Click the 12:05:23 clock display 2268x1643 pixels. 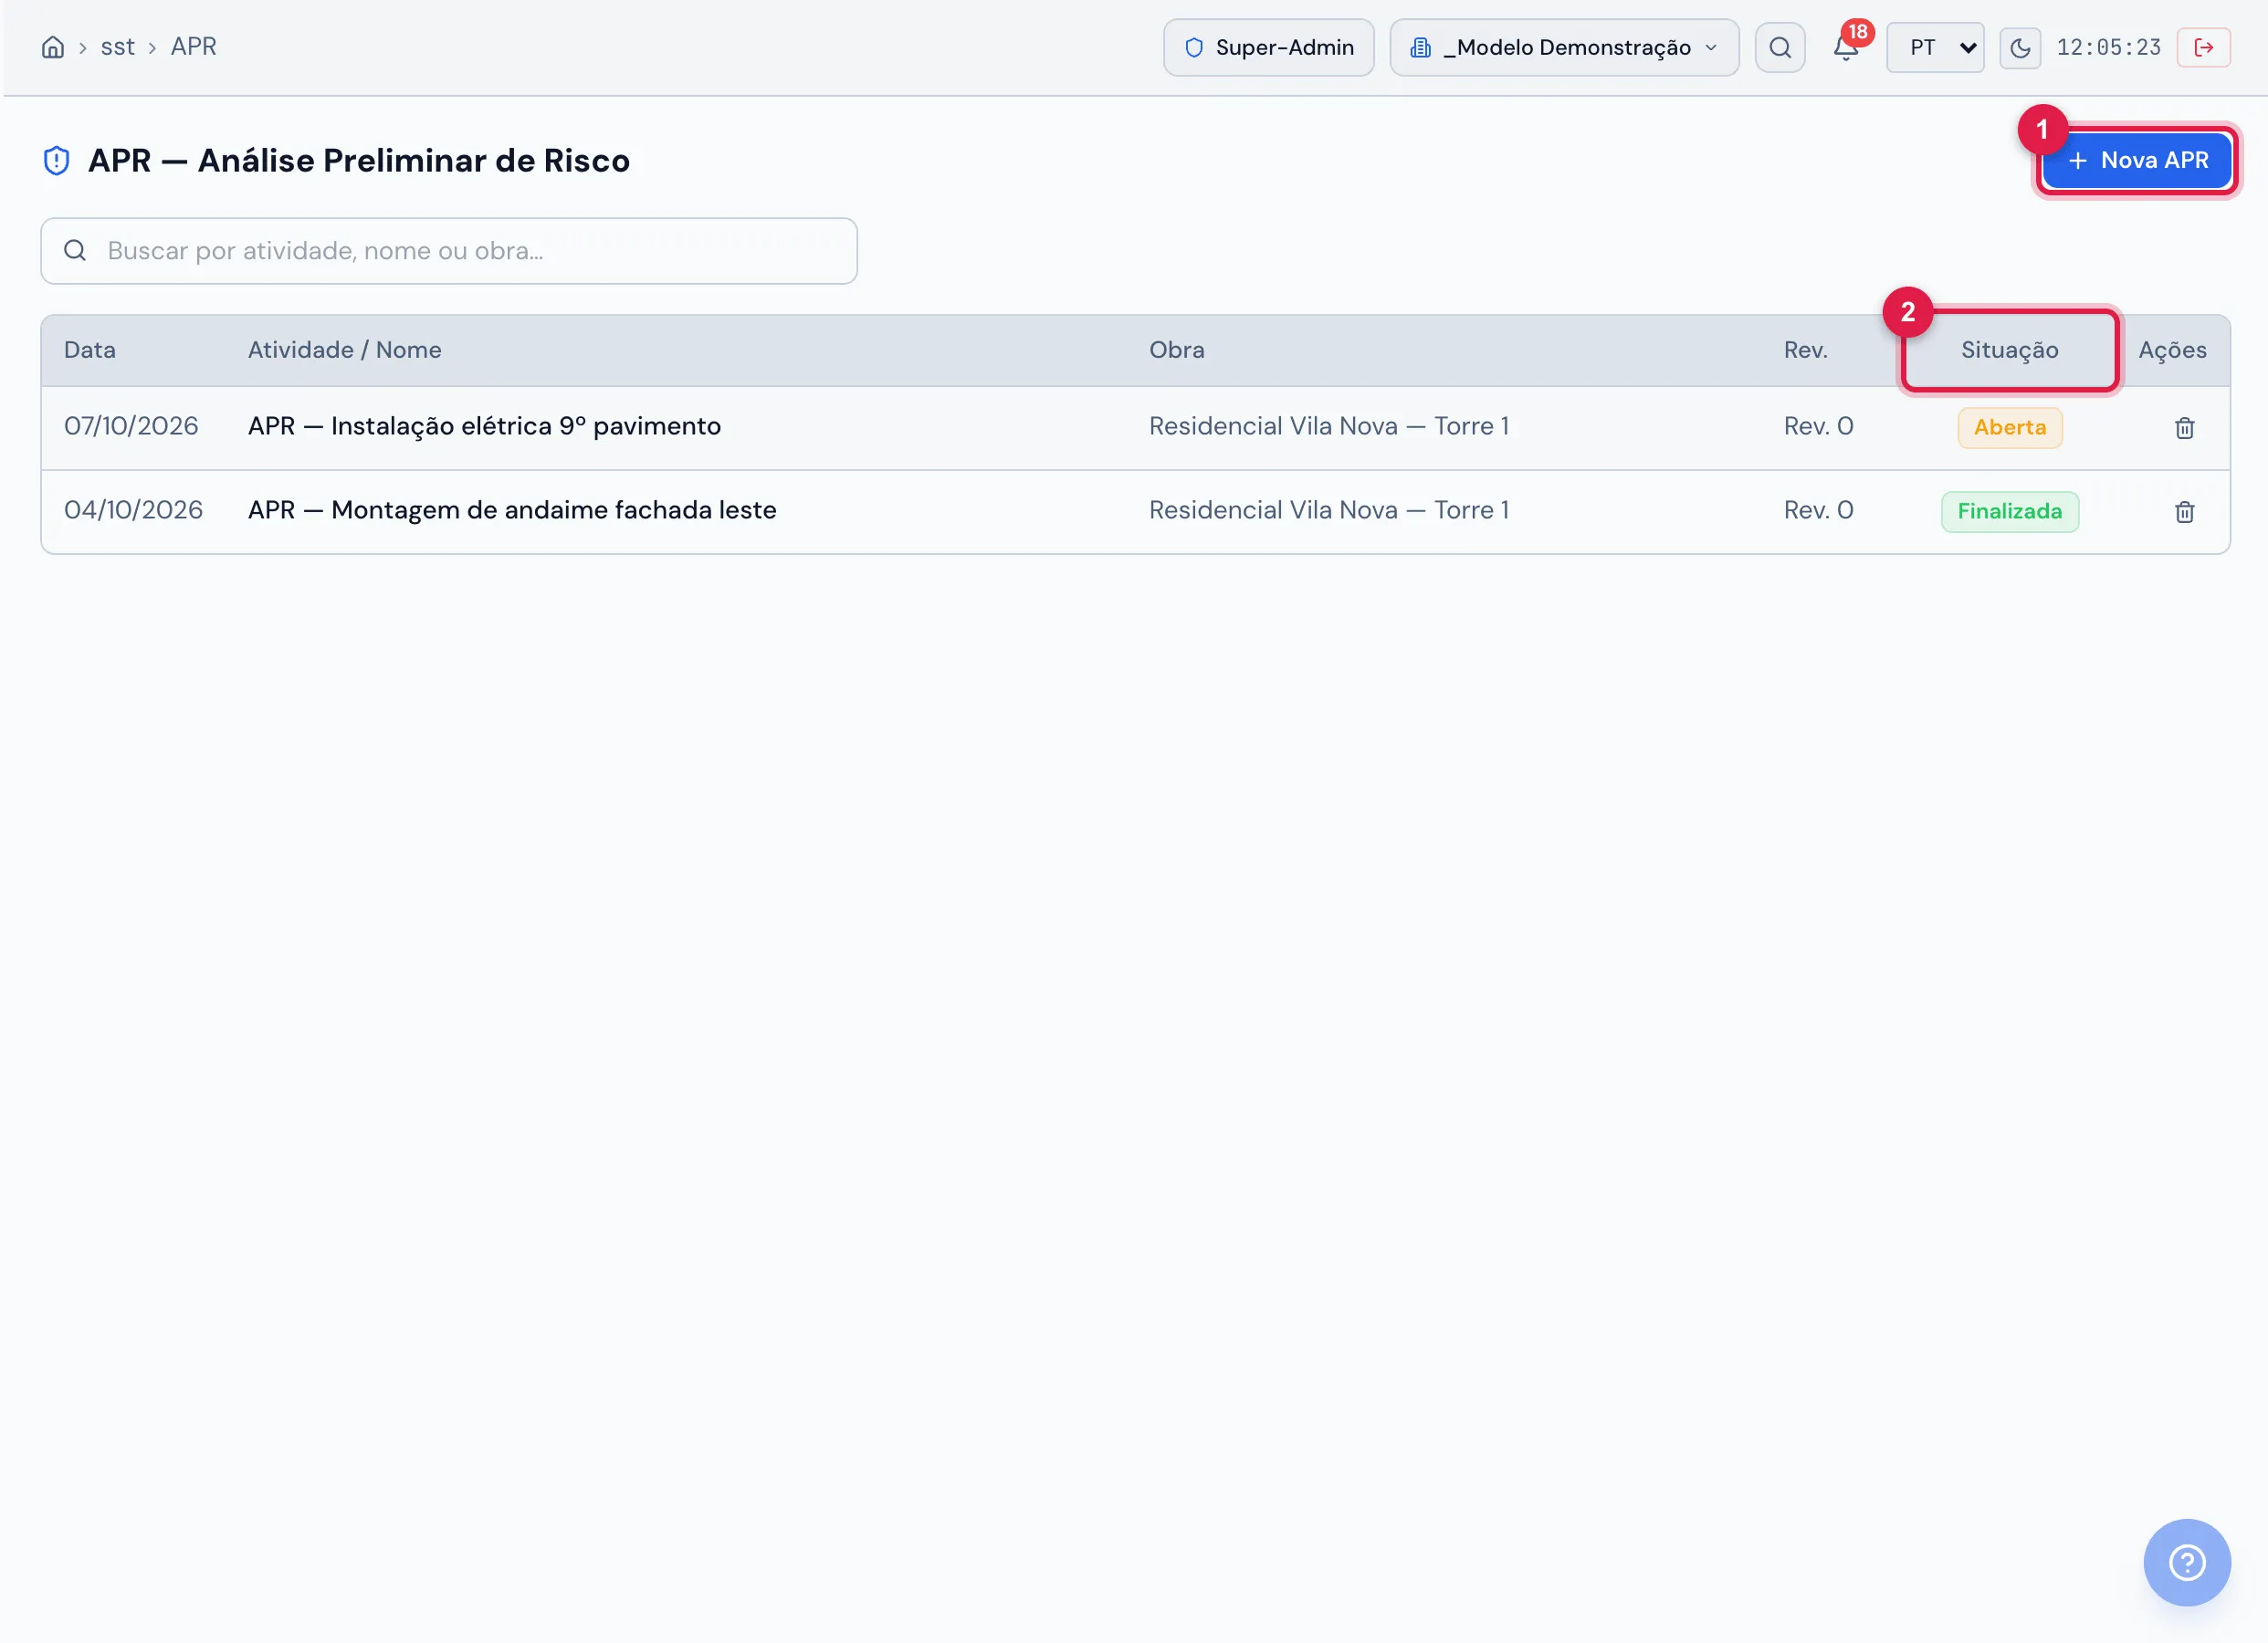(2109, 47)
